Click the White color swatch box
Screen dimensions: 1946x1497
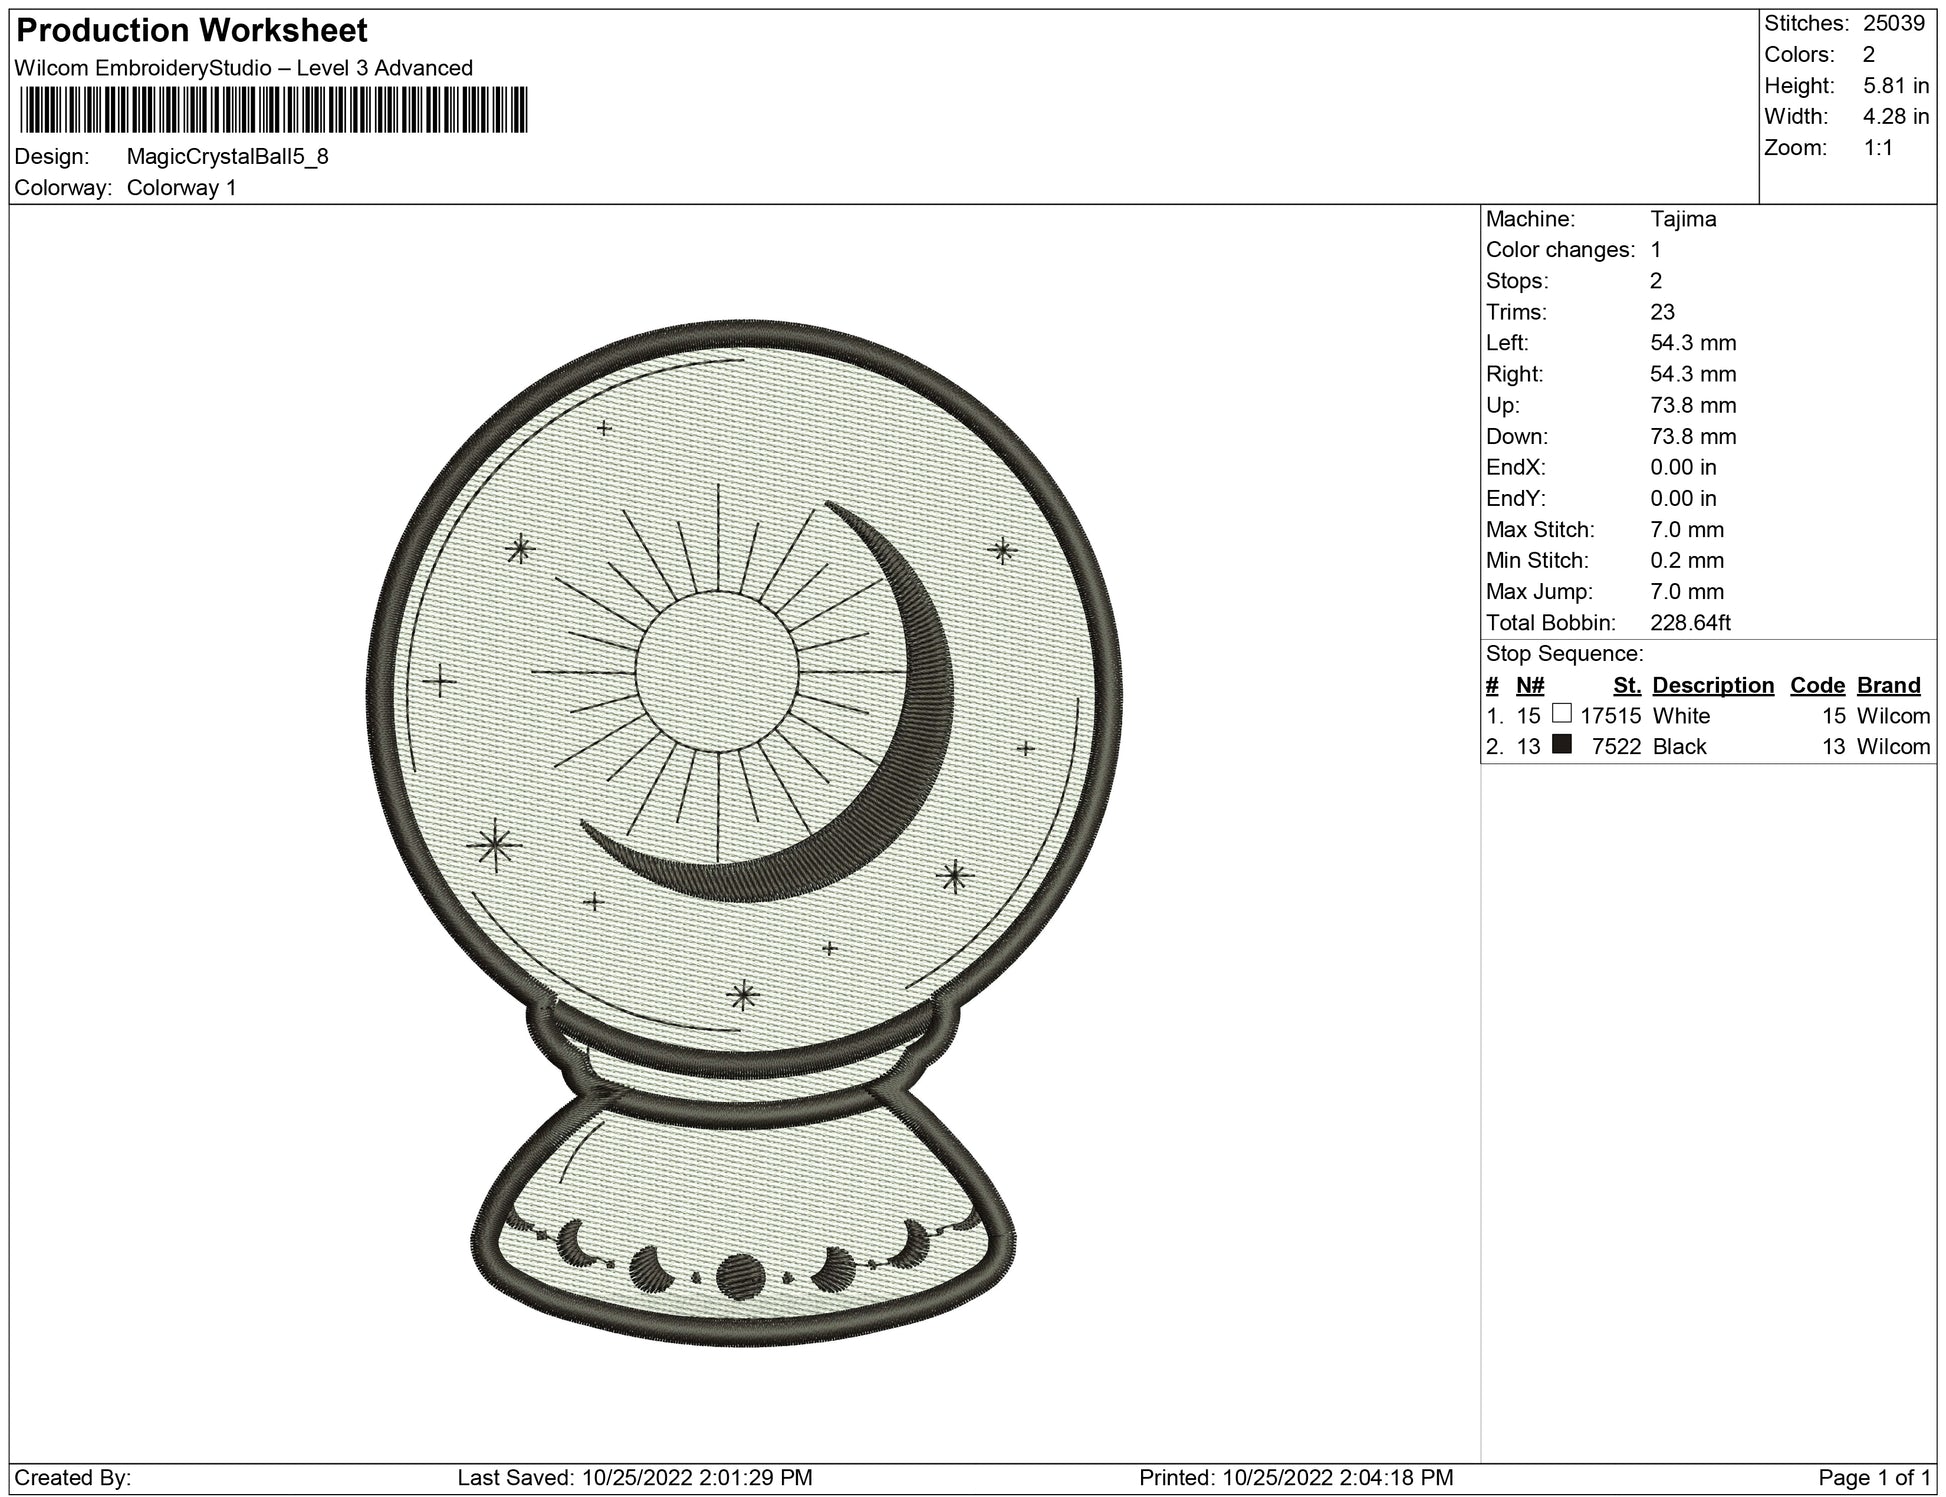tap(1561, 714)
